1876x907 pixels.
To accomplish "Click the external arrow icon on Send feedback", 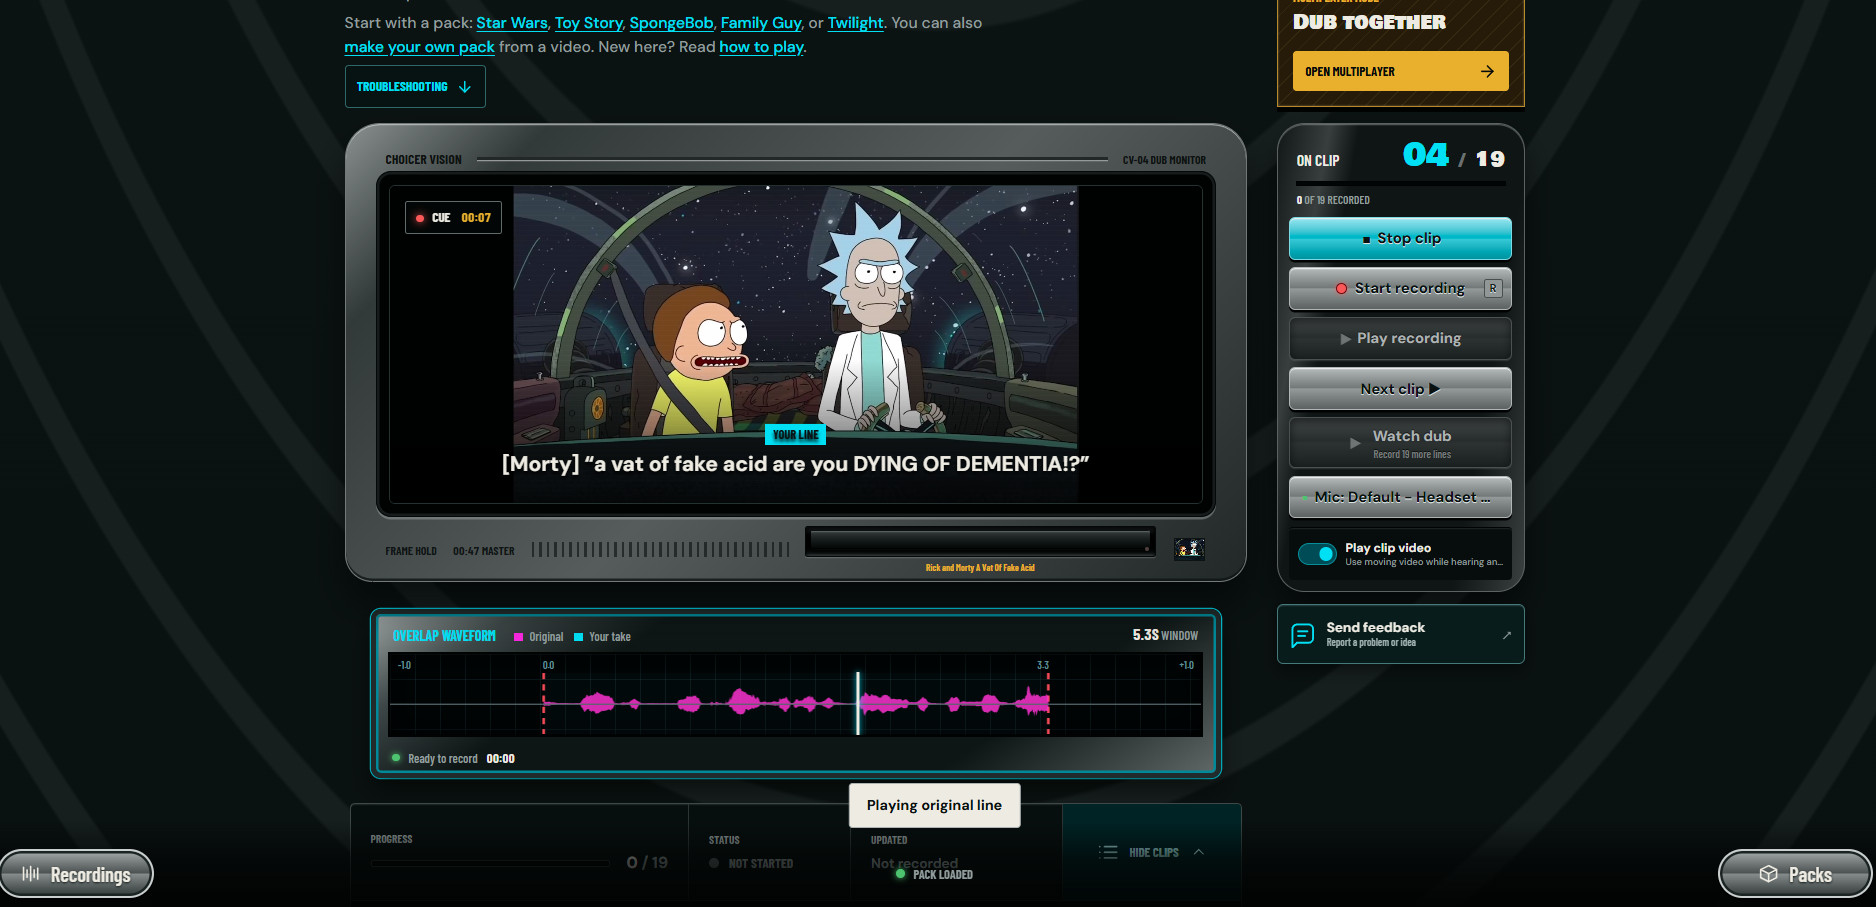I will (1506, 635).
